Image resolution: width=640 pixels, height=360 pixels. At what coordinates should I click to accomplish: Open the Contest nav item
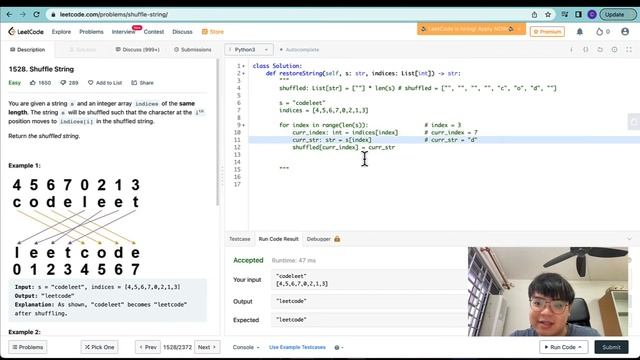tap(153, 31)
